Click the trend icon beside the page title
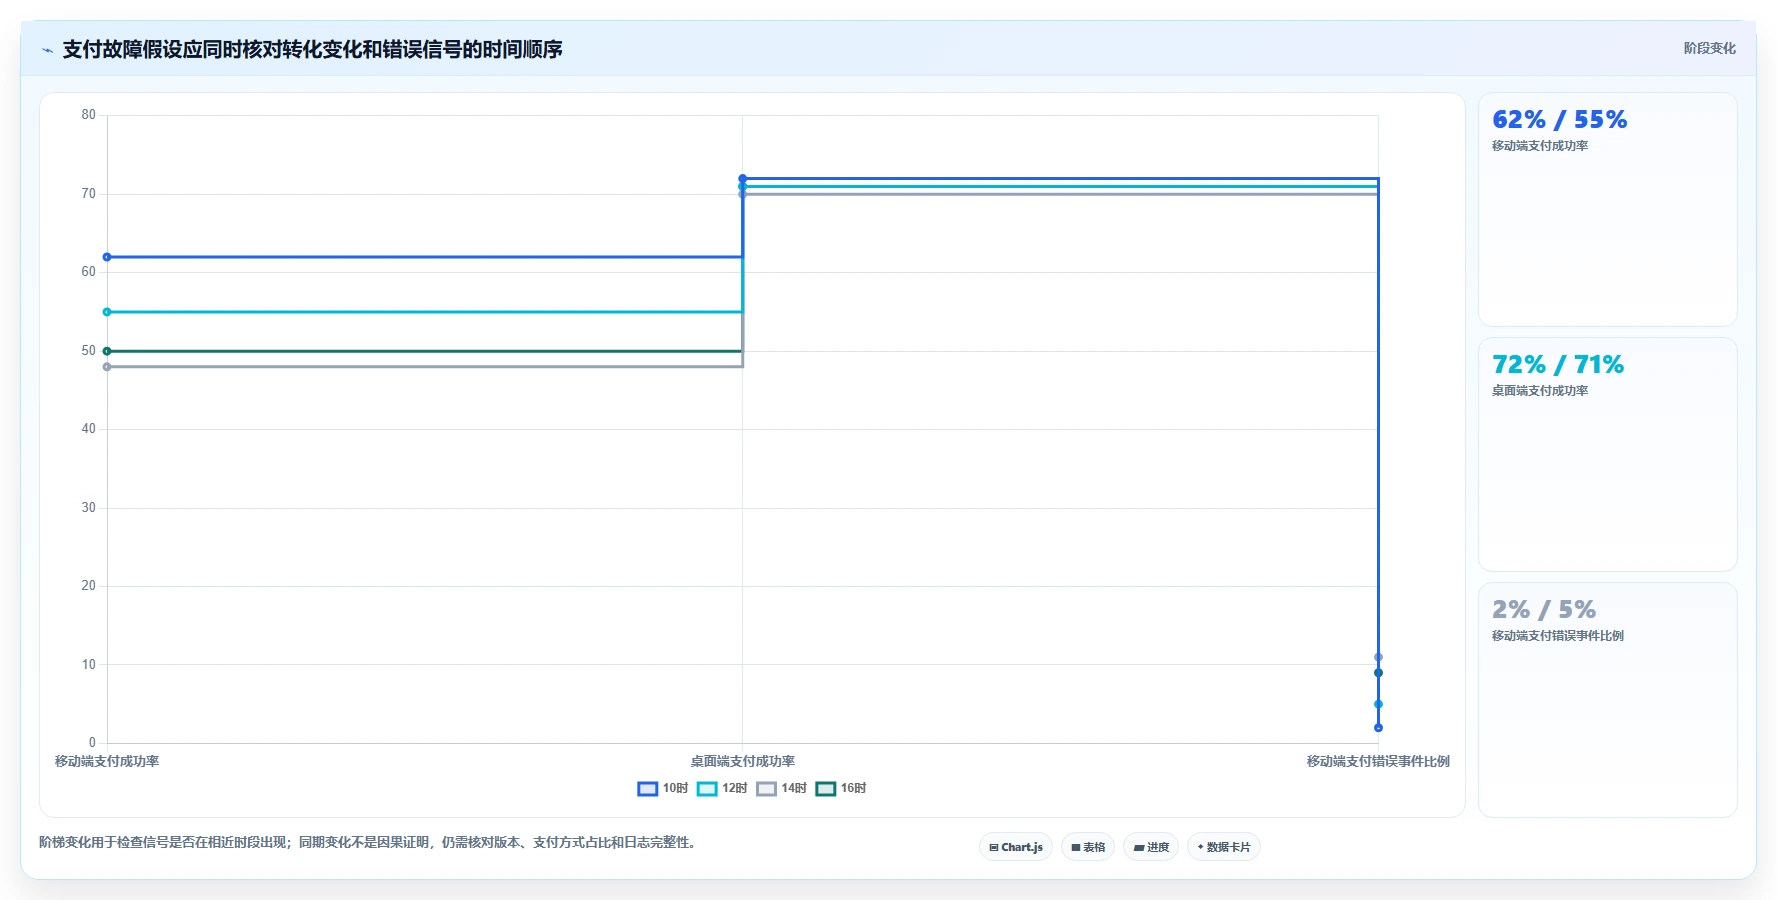The width and height of the screenshot is (1777, 900). click(47, 50)
